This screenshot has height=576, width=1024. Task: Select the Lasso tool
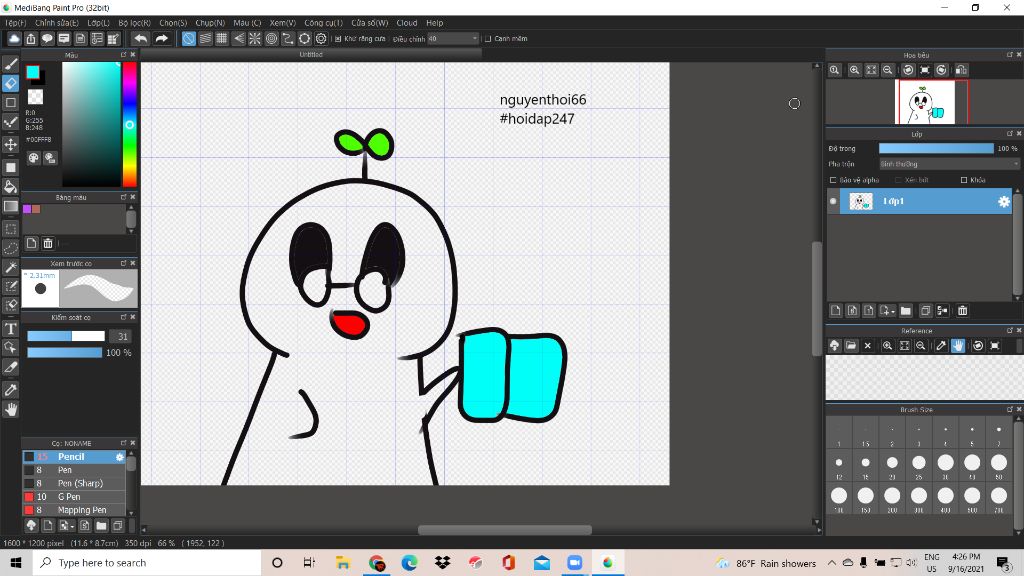point(10,248)
